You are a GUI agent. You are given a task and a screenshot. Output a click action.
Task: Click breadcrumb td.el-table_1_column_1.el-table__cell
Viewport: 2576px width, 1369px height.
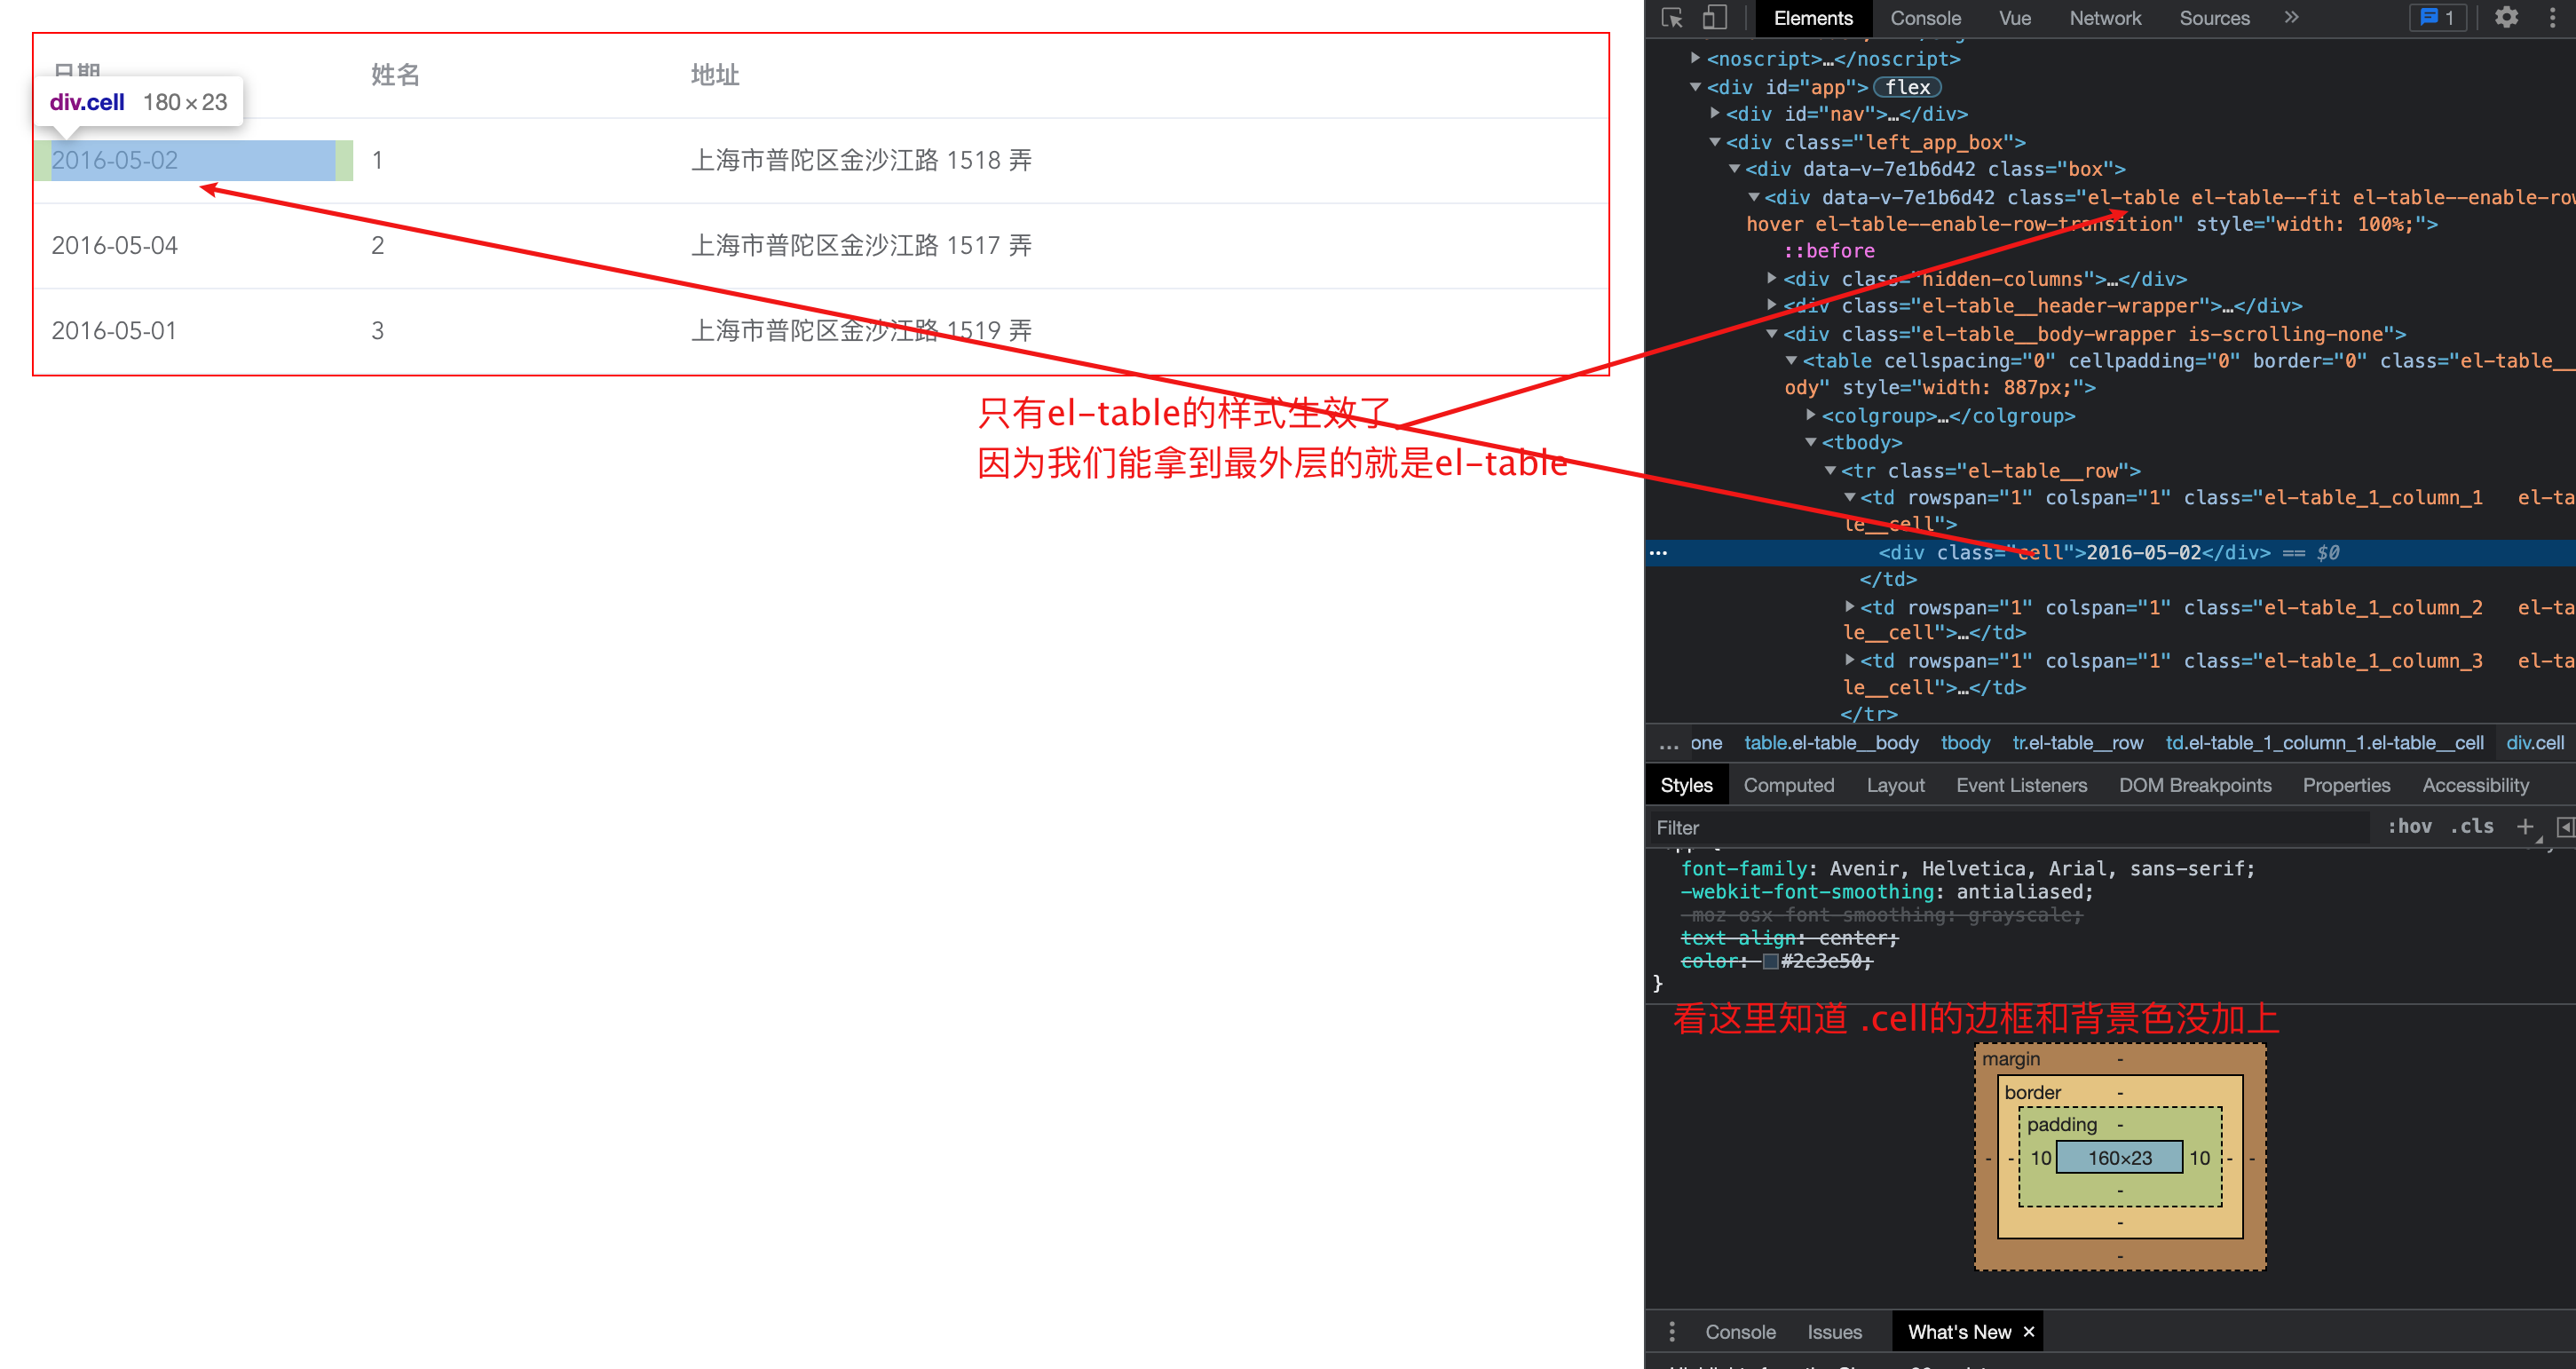click(x=2324, y=743)
